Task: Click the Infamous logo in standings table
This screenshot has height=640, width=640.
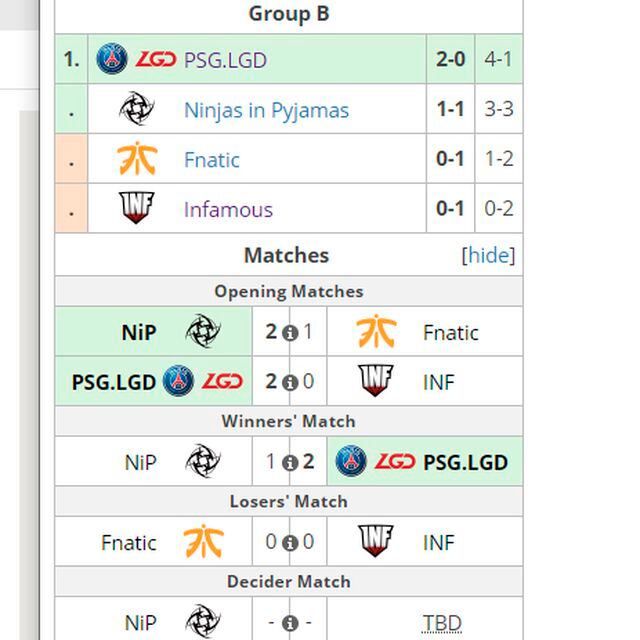Action: point(136,209)
